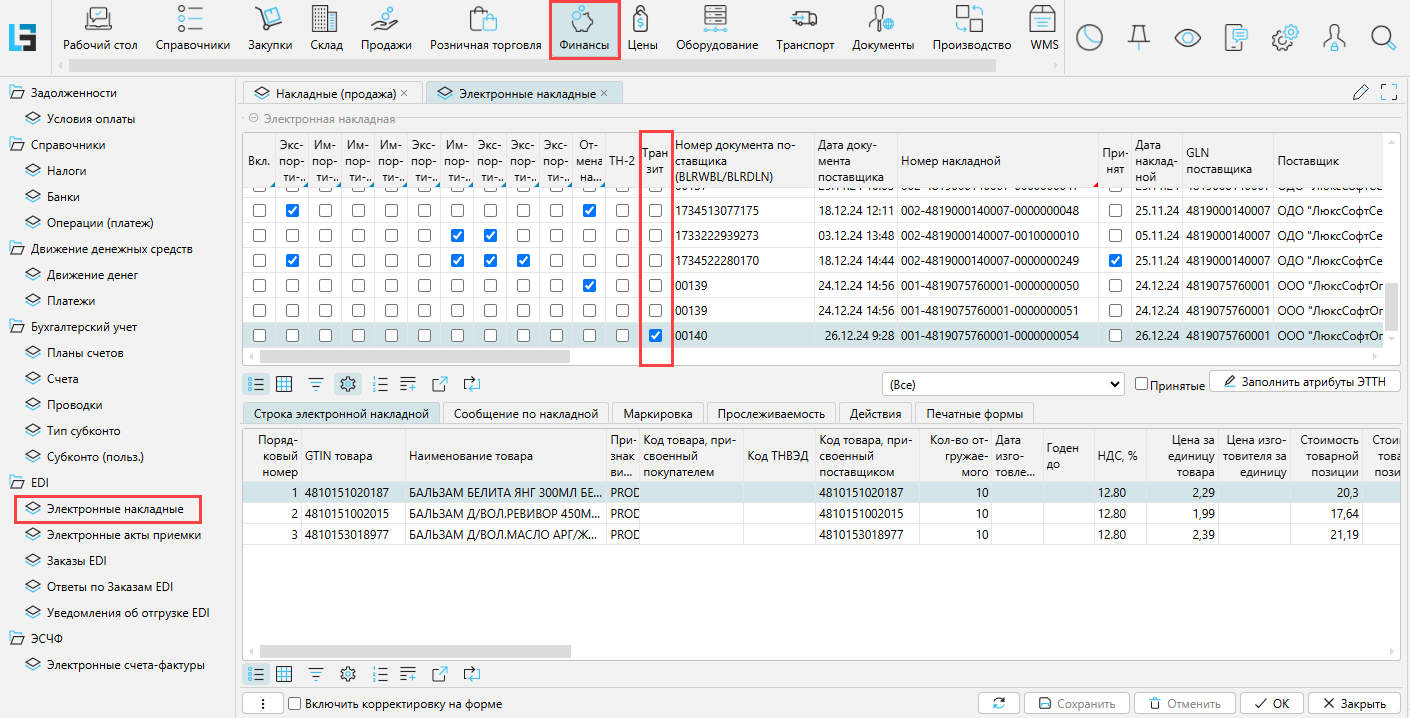This screenshot has width=1410, height=718.
Task: Open the (Все) filter dropdown
Action: coord(1003,384)
